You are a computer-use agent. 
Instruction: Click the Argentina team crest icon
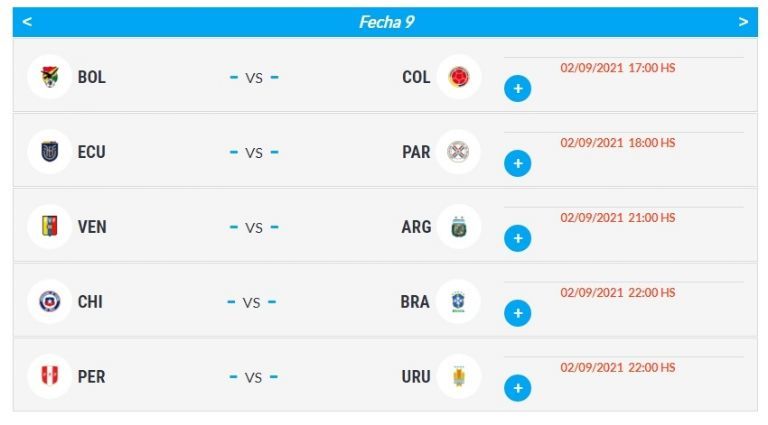(459, 227)
